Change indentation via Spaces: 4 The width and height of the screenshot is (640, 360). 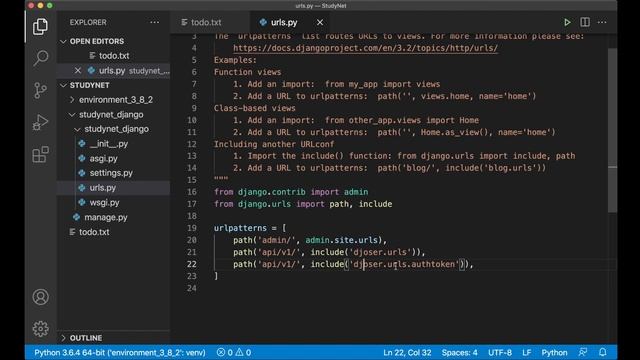(x=459, y=352)
